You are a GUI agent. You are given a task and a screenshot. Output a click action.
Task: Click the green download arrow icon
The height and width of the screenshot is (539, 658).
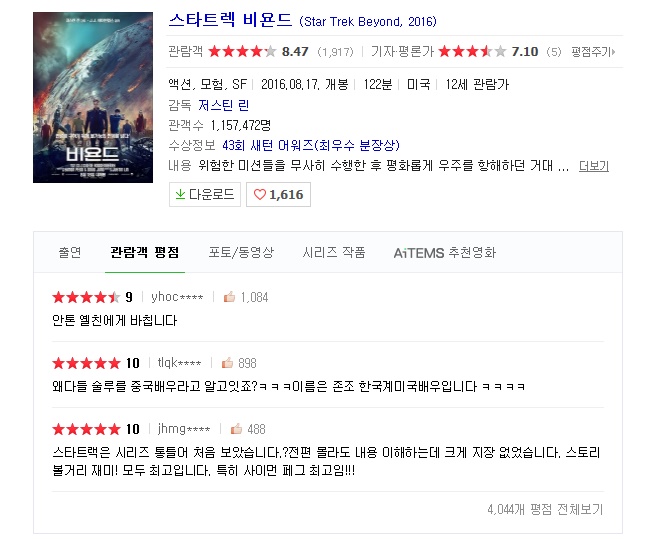180,195
